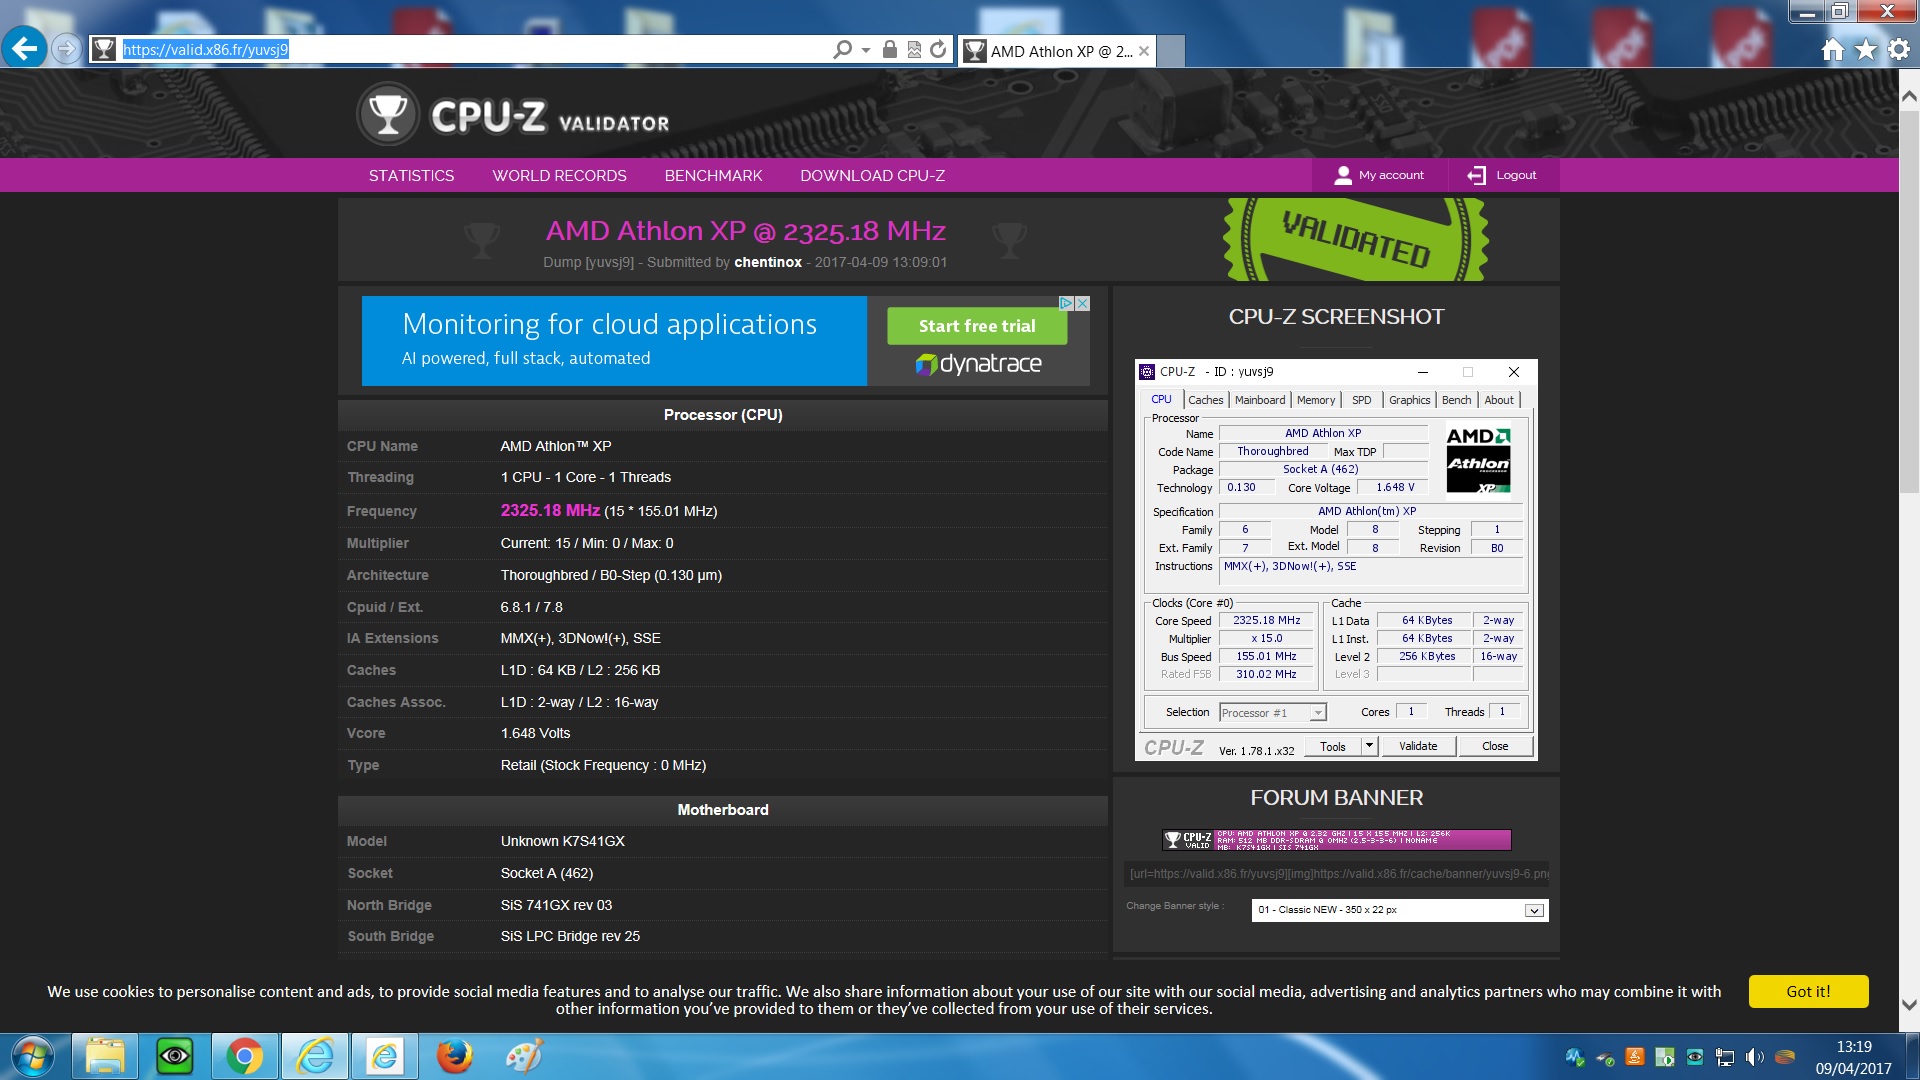The width and height of the screenshot is (1920, 1080).
Task: Open Favorites with the star icon
Action: 1866,49
